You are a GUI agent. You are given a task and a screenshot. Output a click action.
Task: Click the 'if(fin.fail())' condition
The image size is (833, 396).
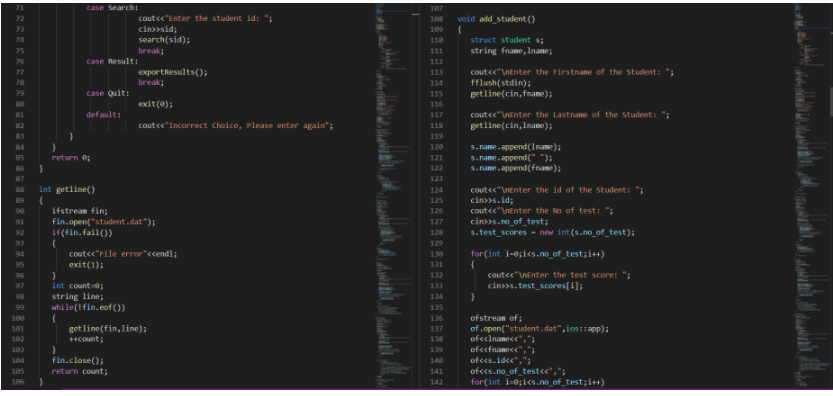(82, 233)
